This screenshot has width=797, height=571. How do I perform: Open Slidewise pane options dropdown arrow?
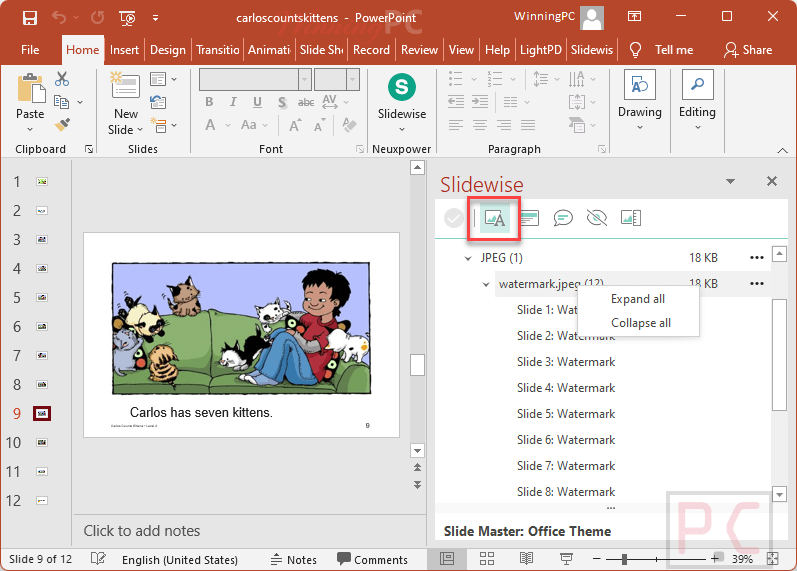[x=730, y=182]
